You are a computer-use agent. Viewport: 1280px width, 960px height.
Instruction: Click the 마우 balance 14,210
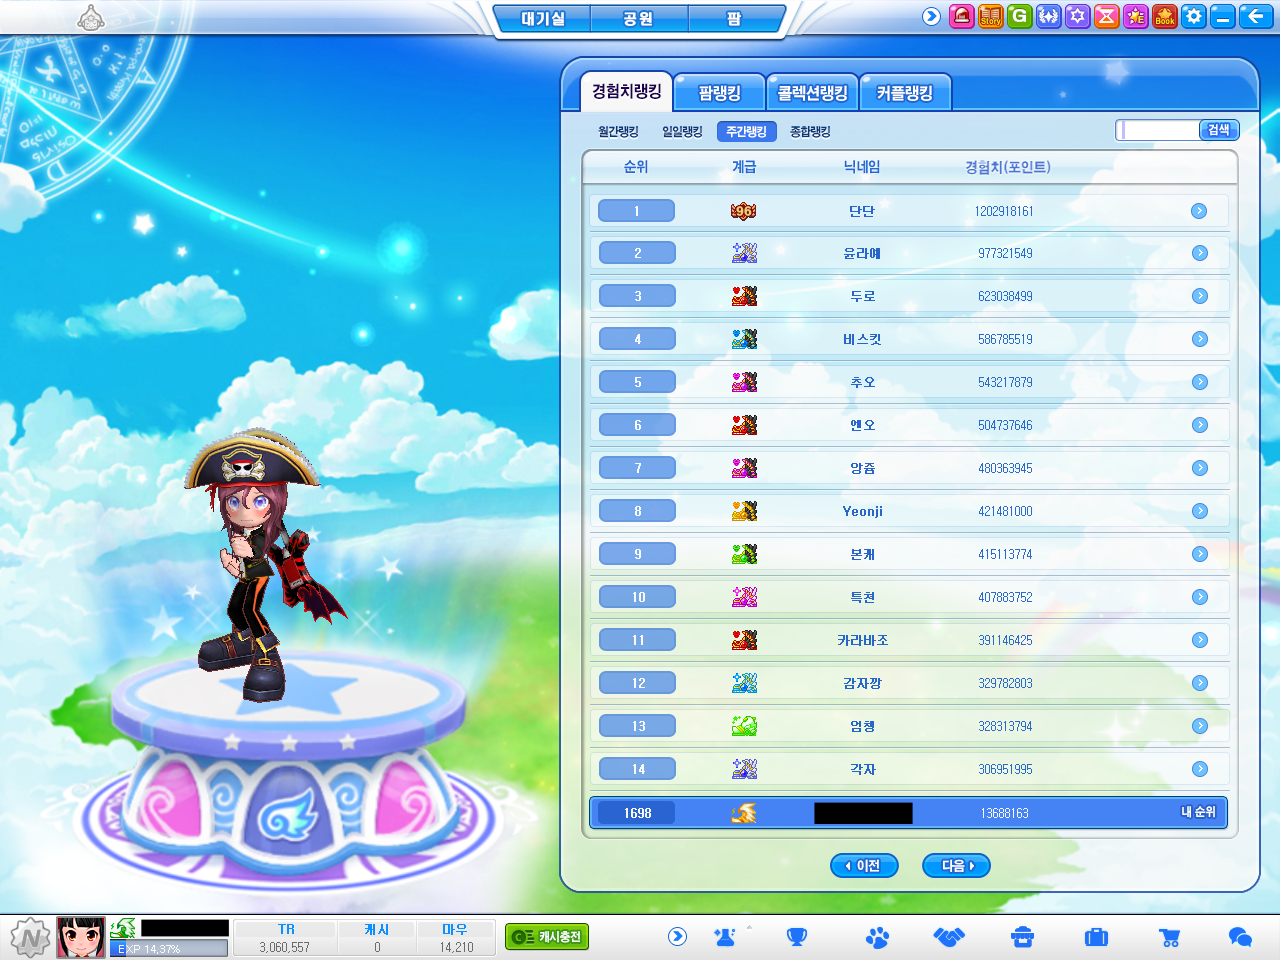(456, 947)
